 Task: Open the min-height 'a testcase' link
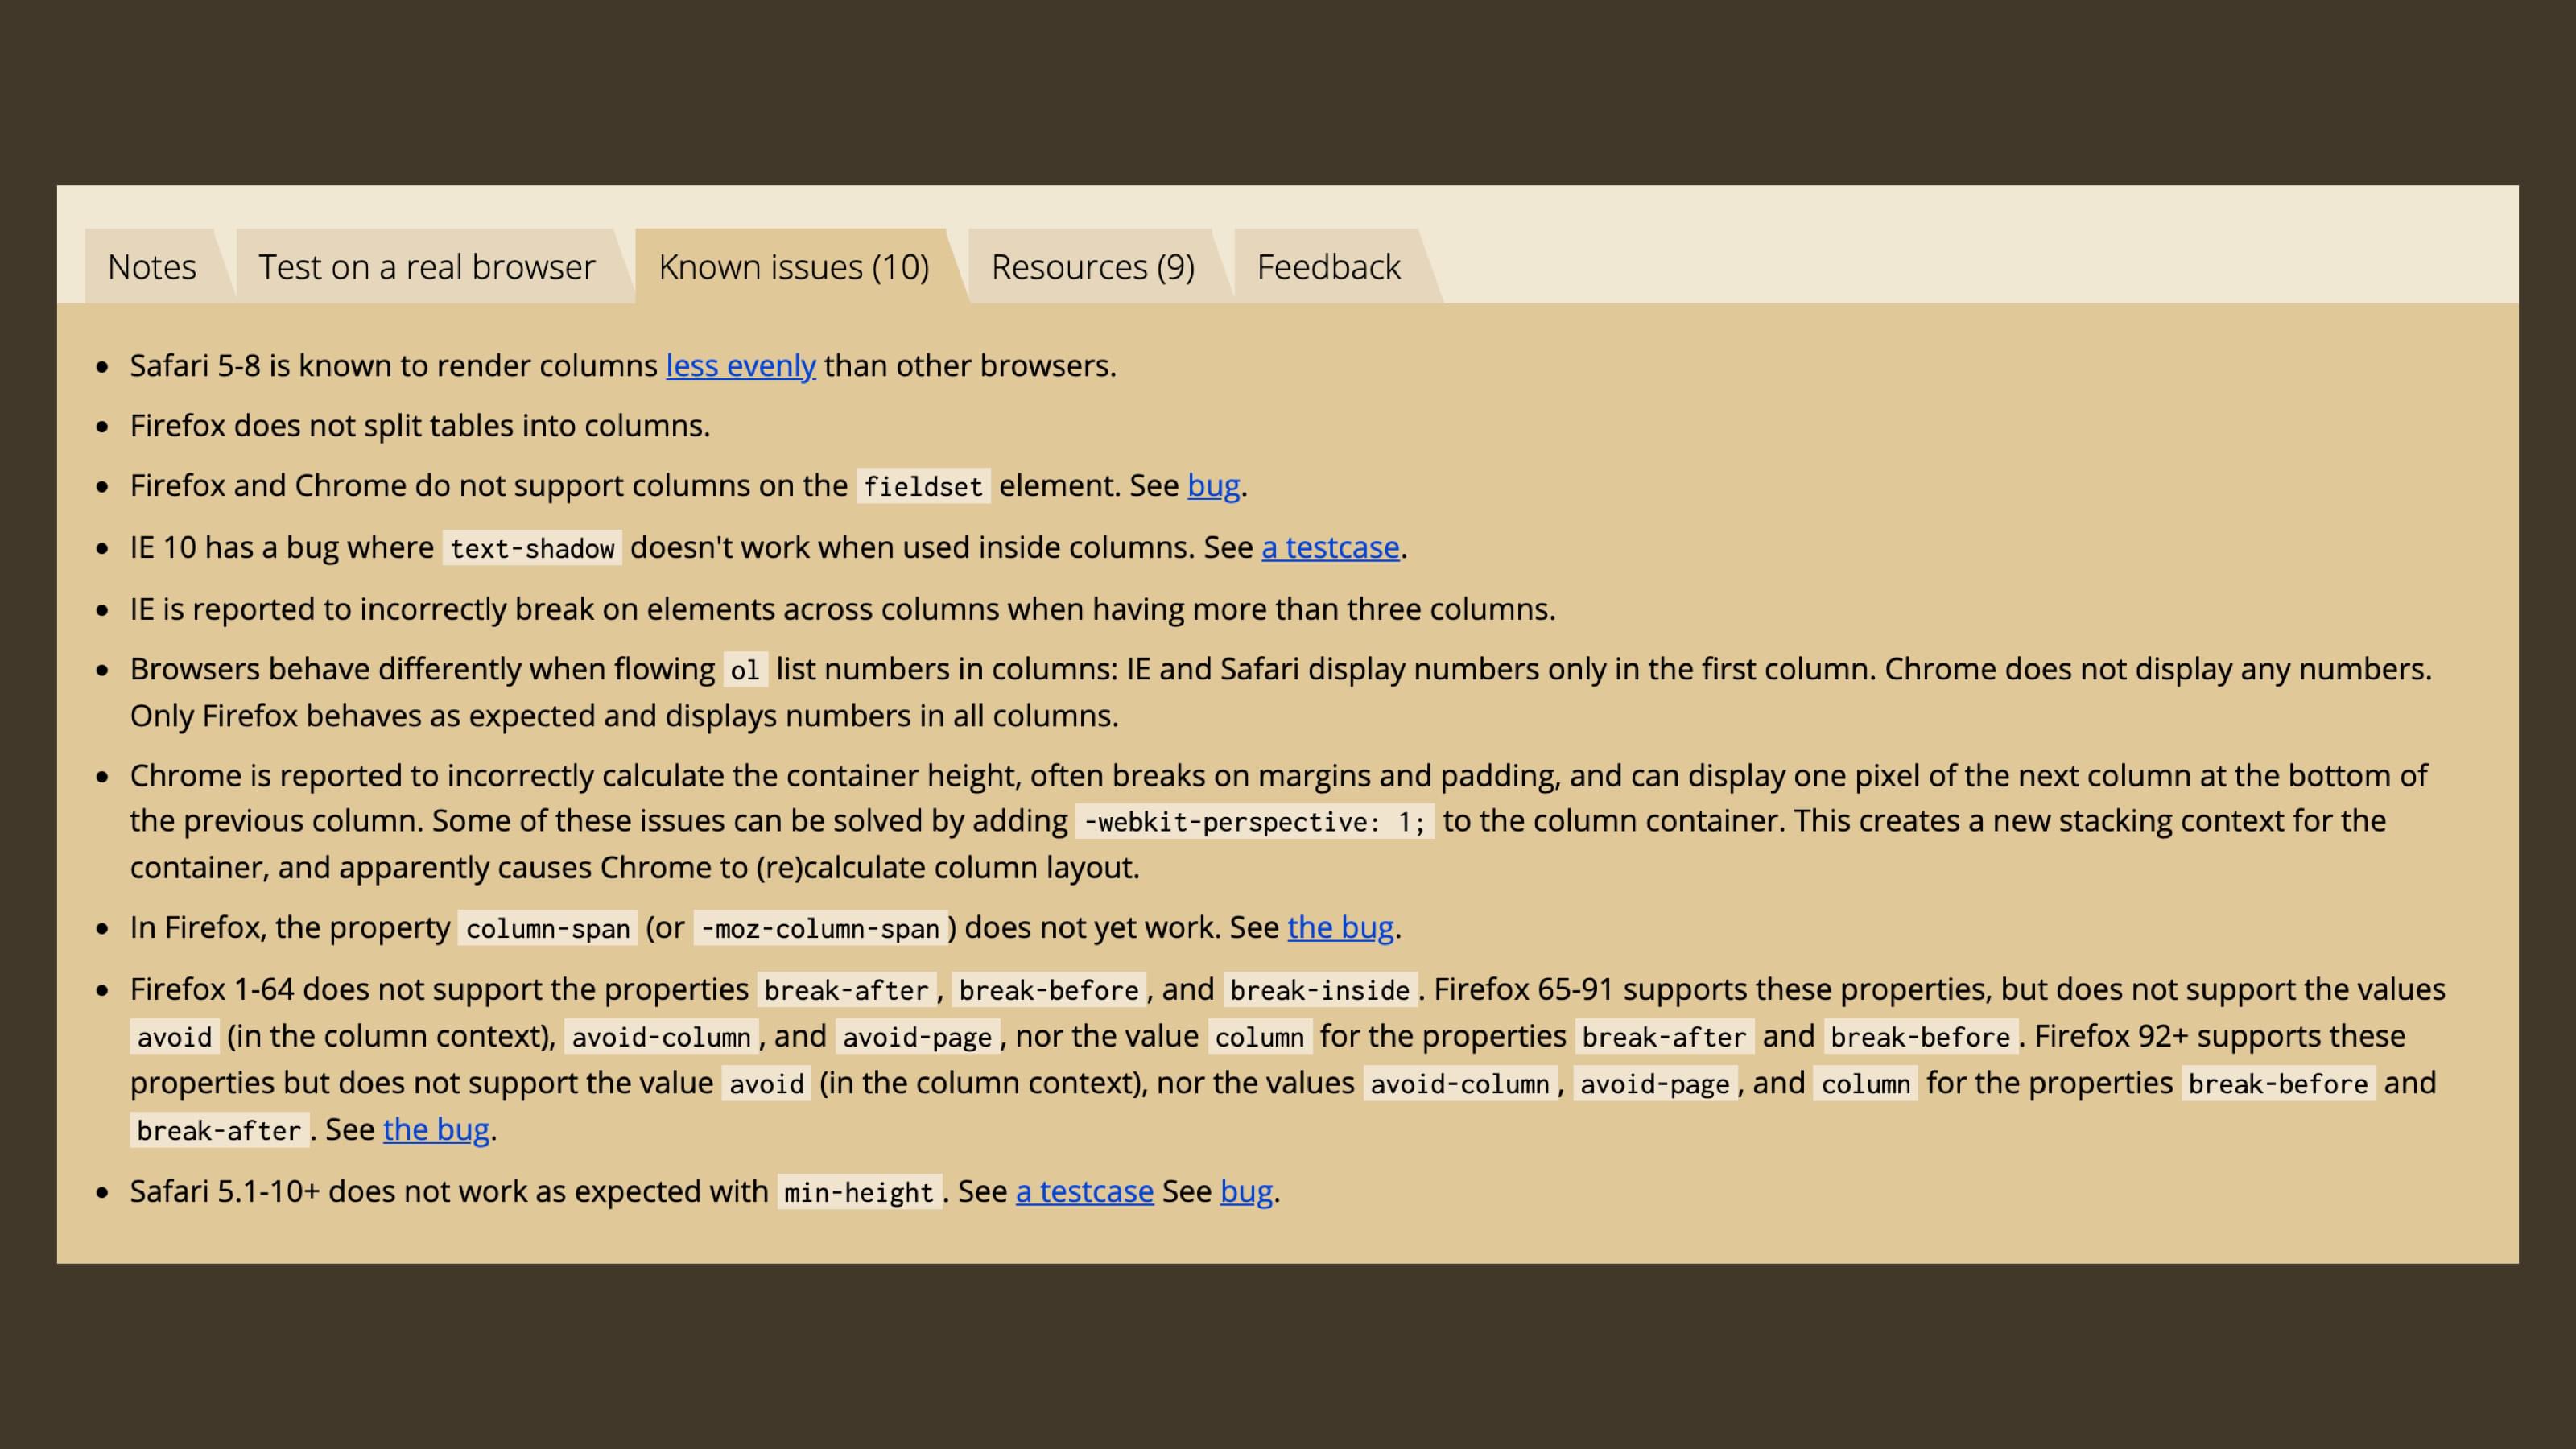tap(1084, 1192)
